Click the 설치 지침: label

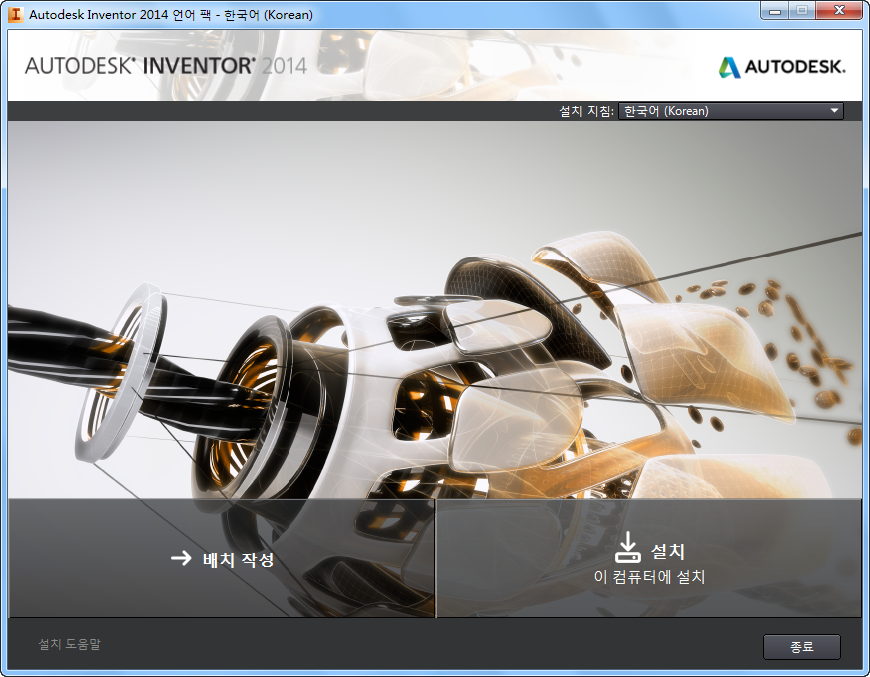coord(586,111)
